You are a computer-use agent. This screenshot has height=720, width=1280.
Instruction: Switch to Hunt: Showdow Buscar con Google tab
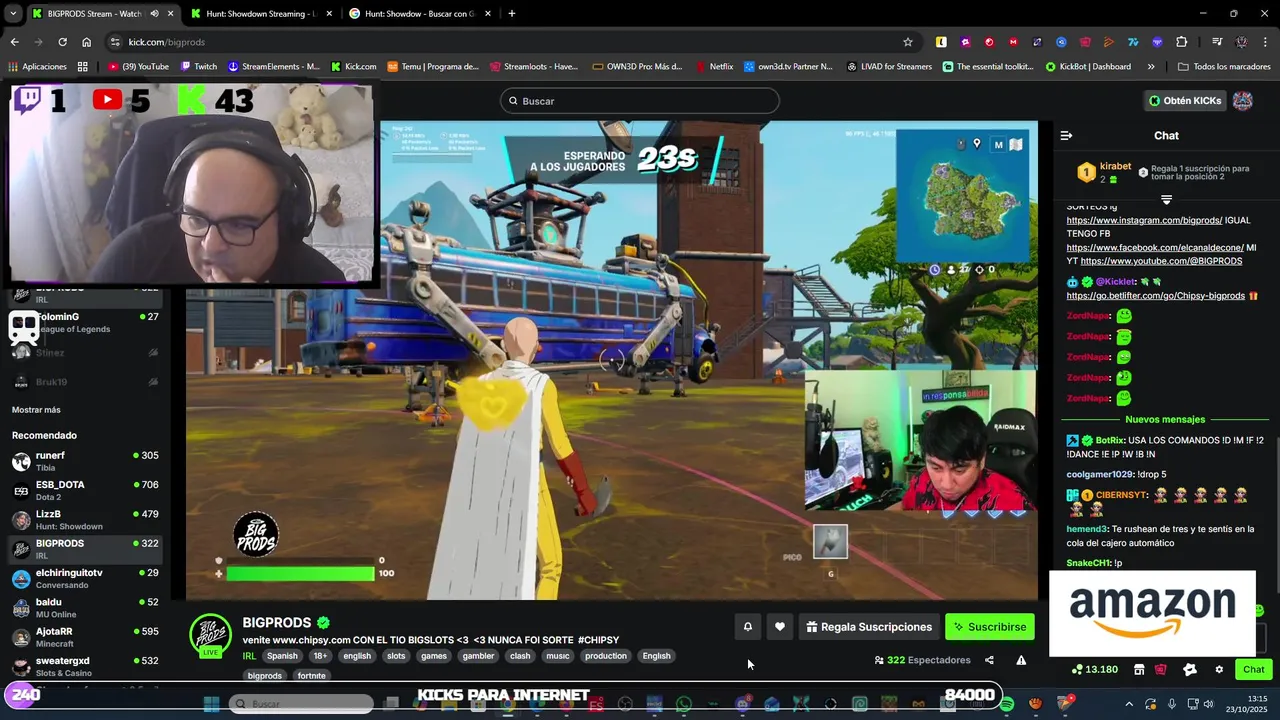[418, 14]
